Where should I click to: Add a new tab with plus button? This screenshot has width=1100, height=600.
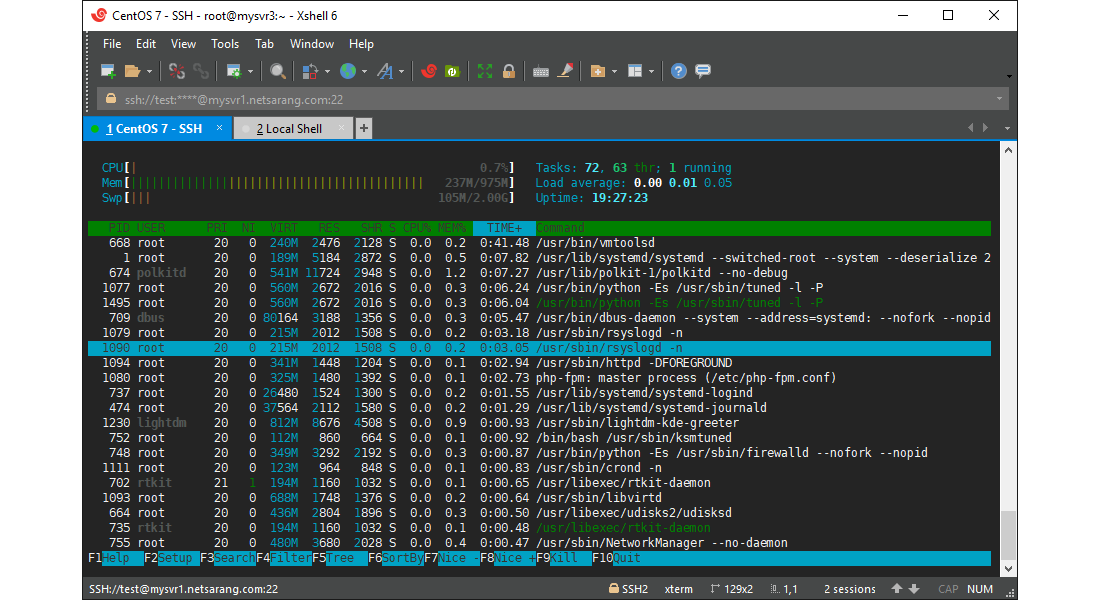pos(364,128)
